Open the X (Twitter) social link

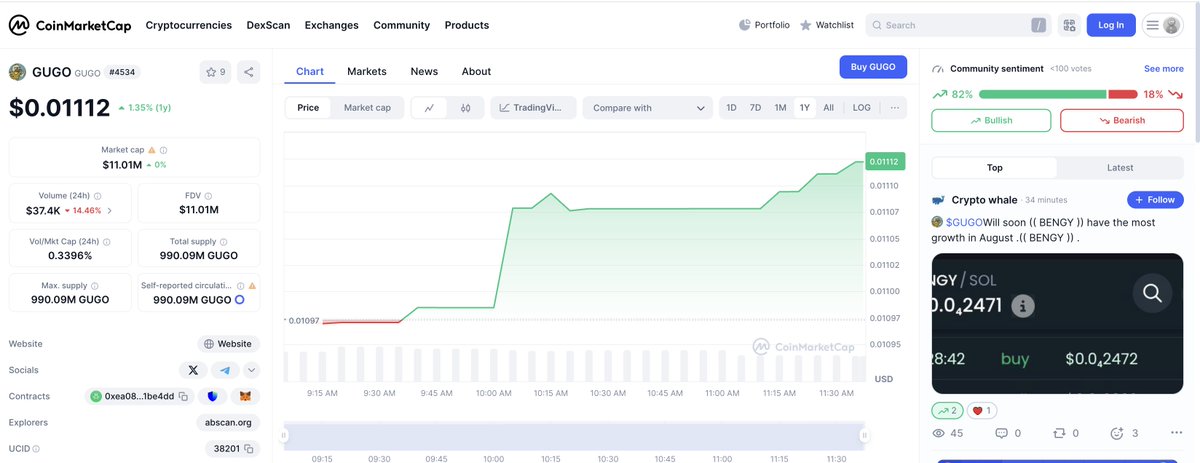192,370
